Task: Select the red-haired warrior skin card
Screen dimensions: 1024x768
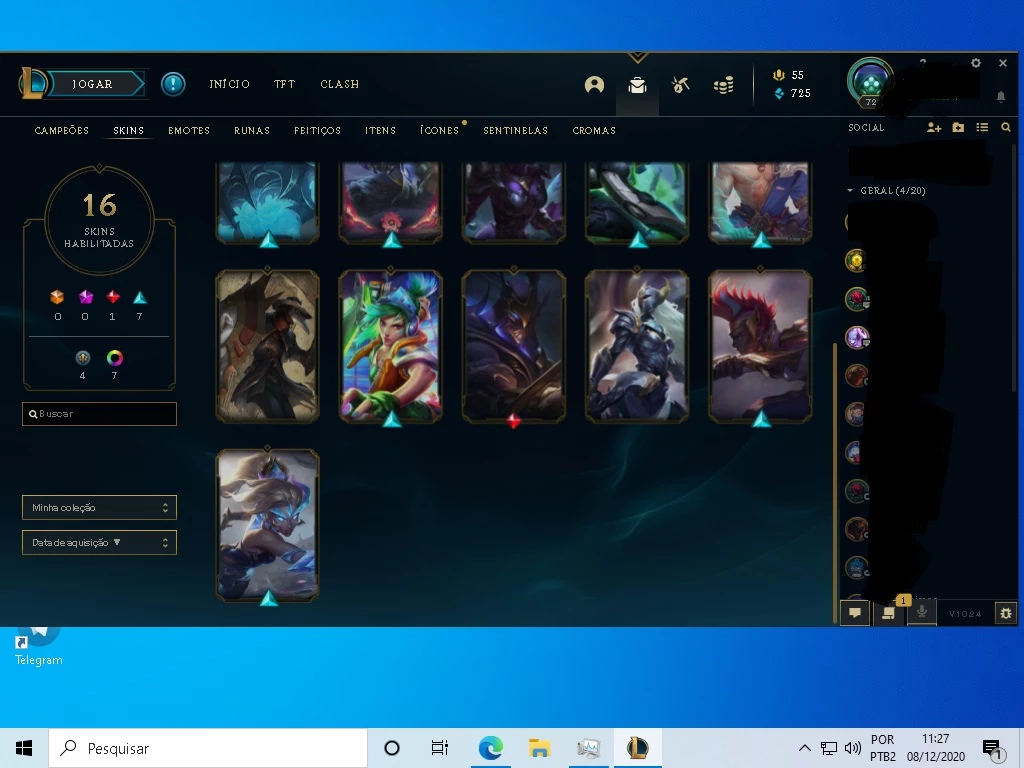Action: [x=760, y=346]
